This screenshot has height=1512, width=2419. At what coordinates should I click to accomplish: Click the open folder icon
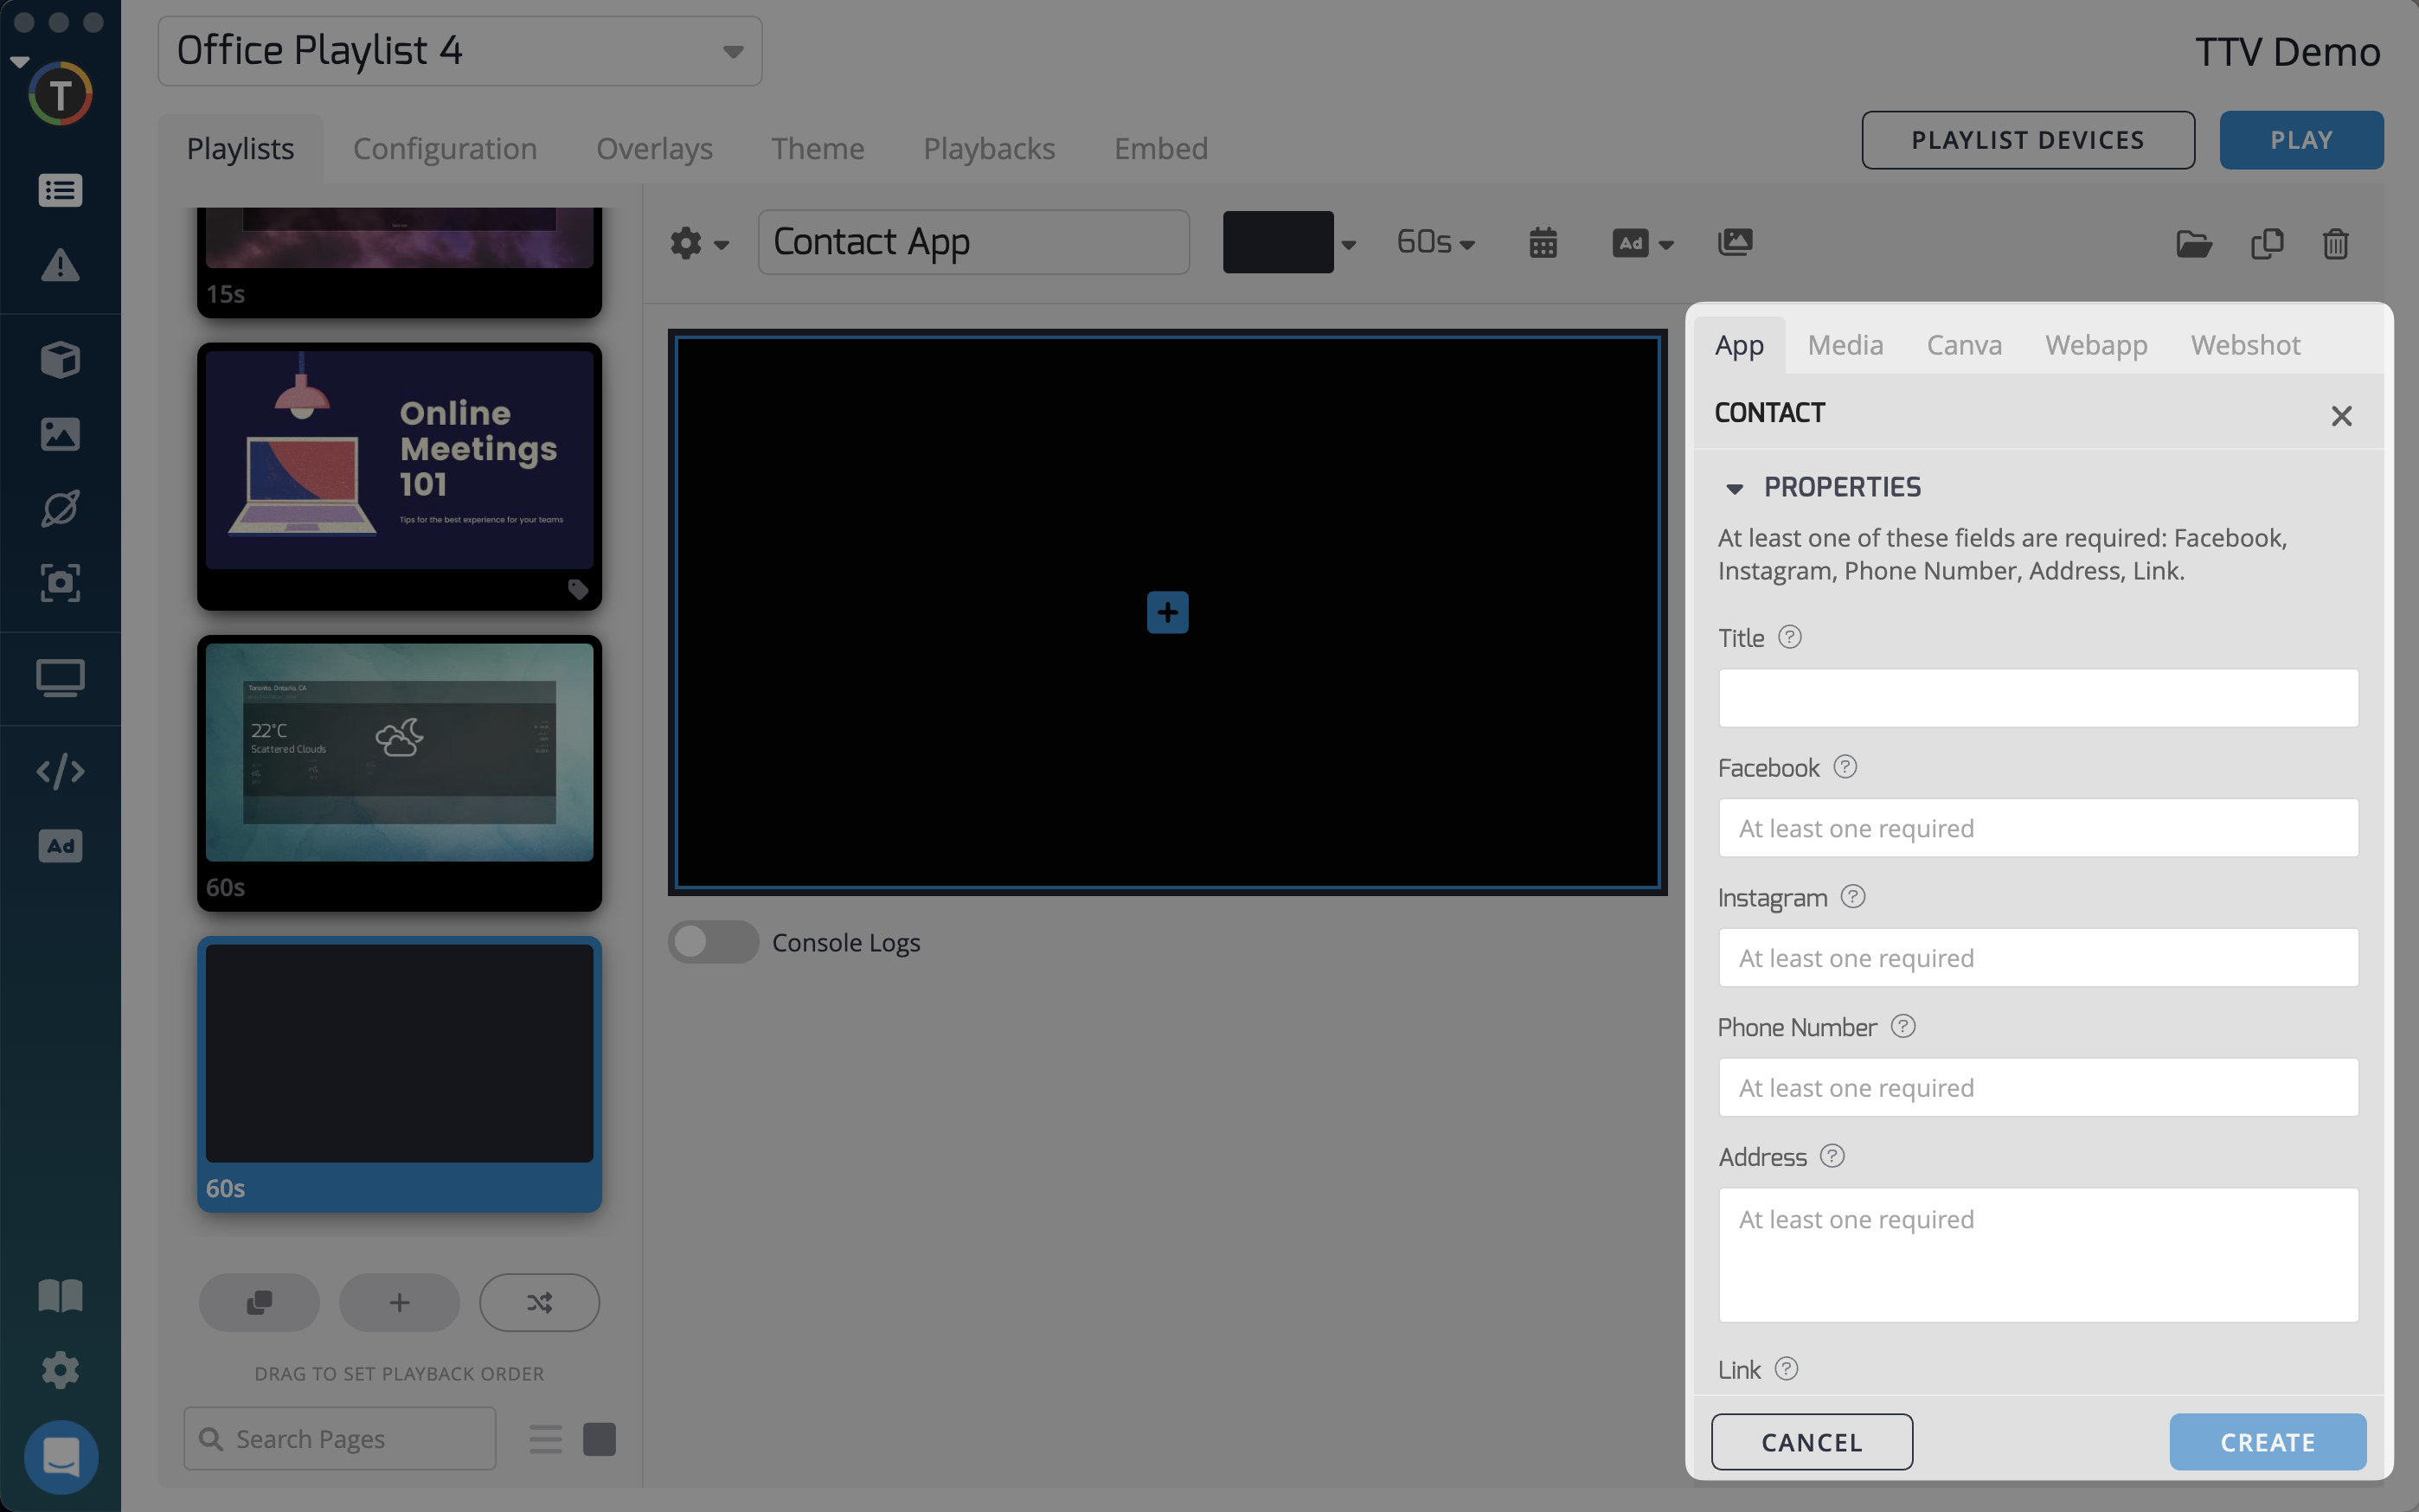[x=2193, y=243]
